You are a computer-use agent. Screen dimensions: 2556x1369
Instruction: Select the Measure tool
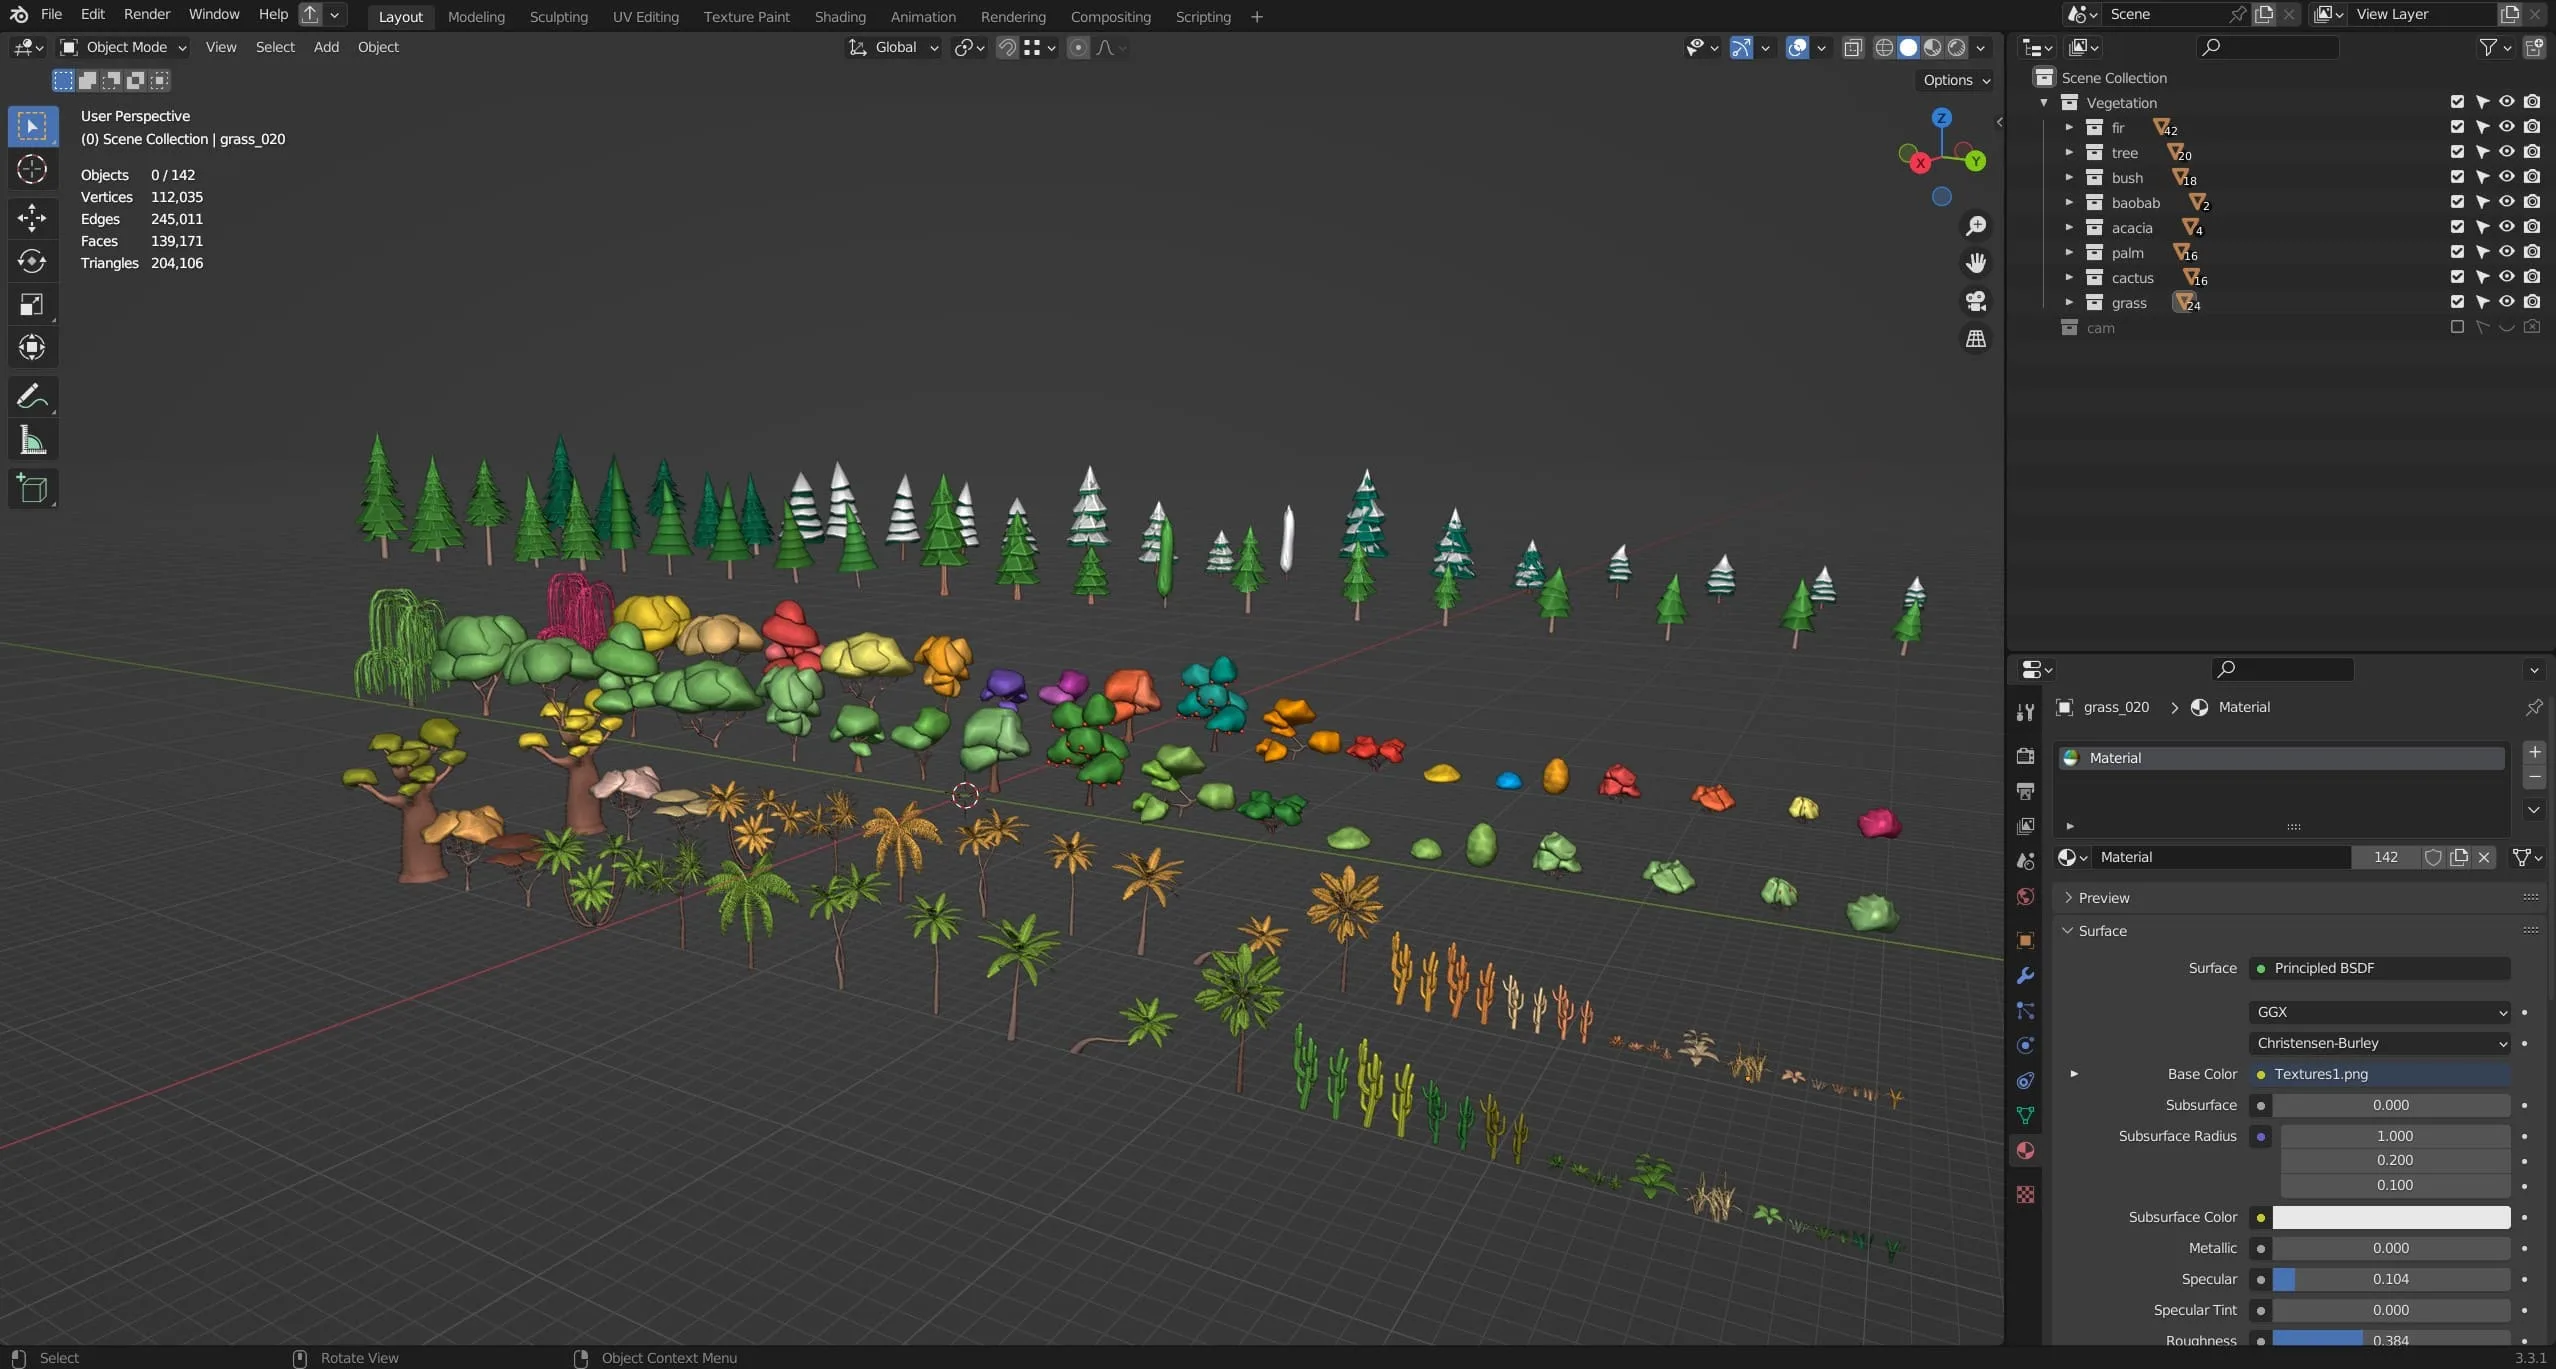[x=32, y=440]
